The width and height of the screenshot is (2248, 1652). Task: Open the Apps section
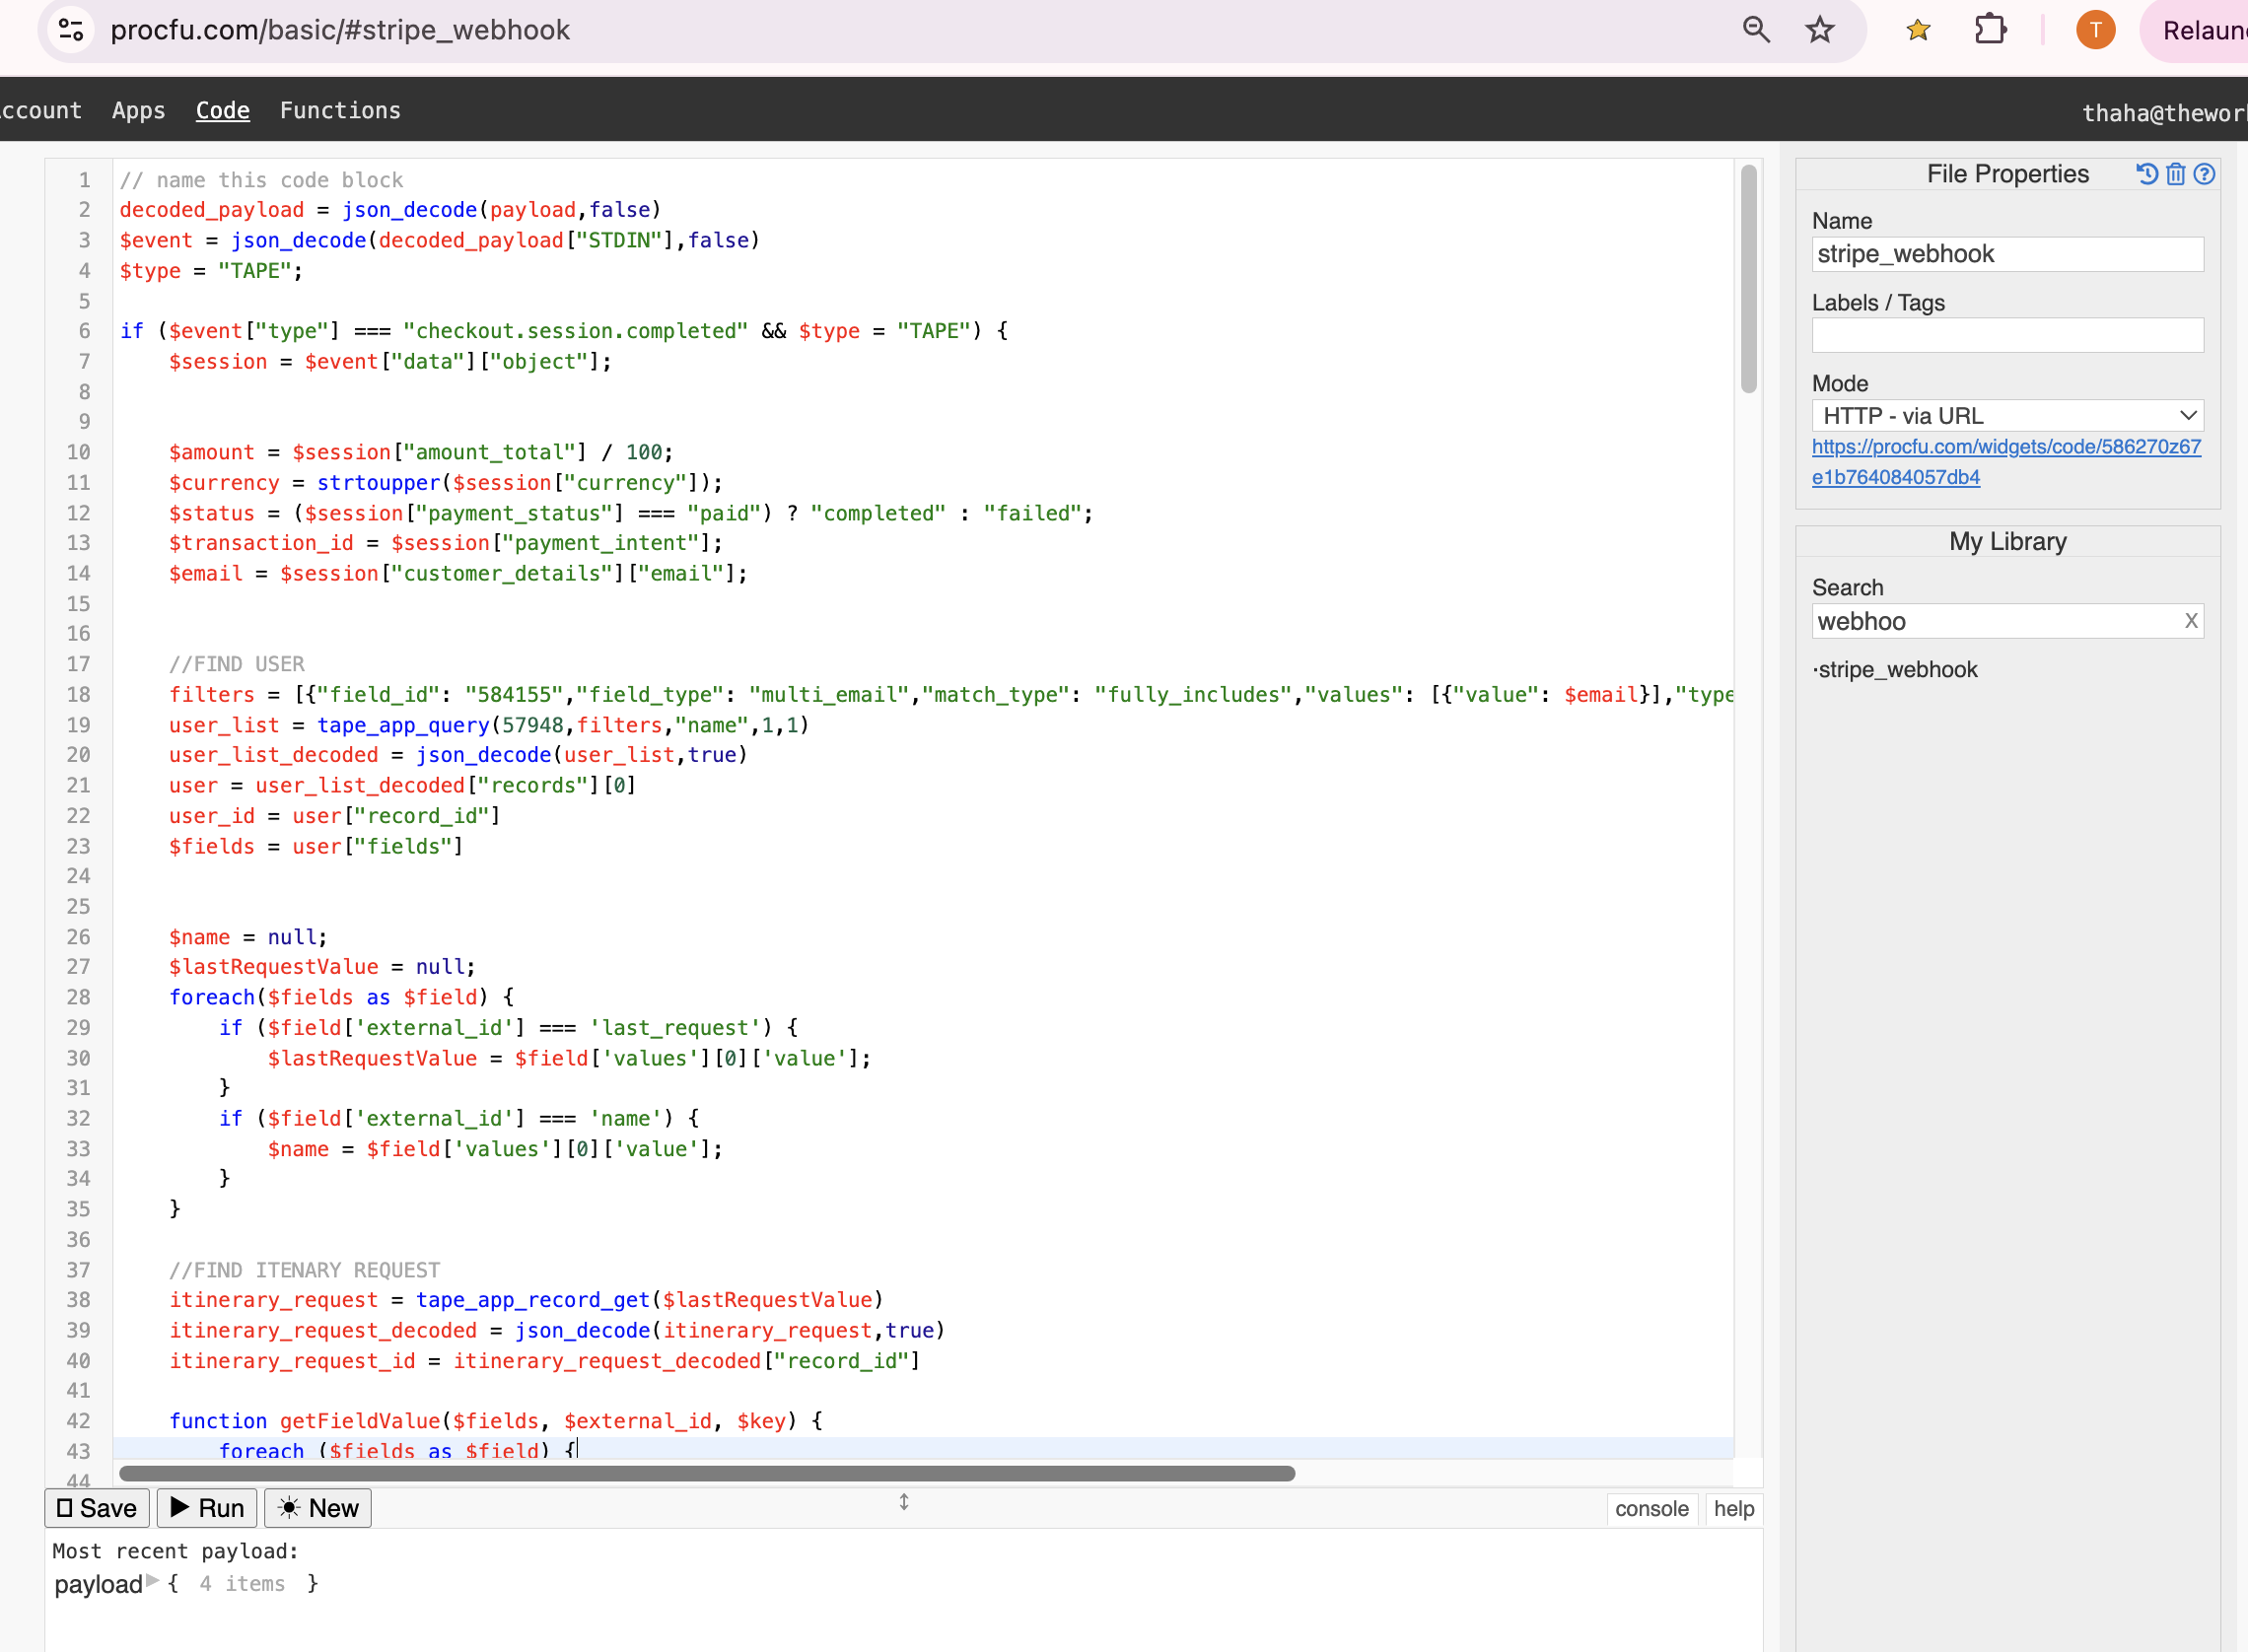pyautogui.click(x=138, y=111)
